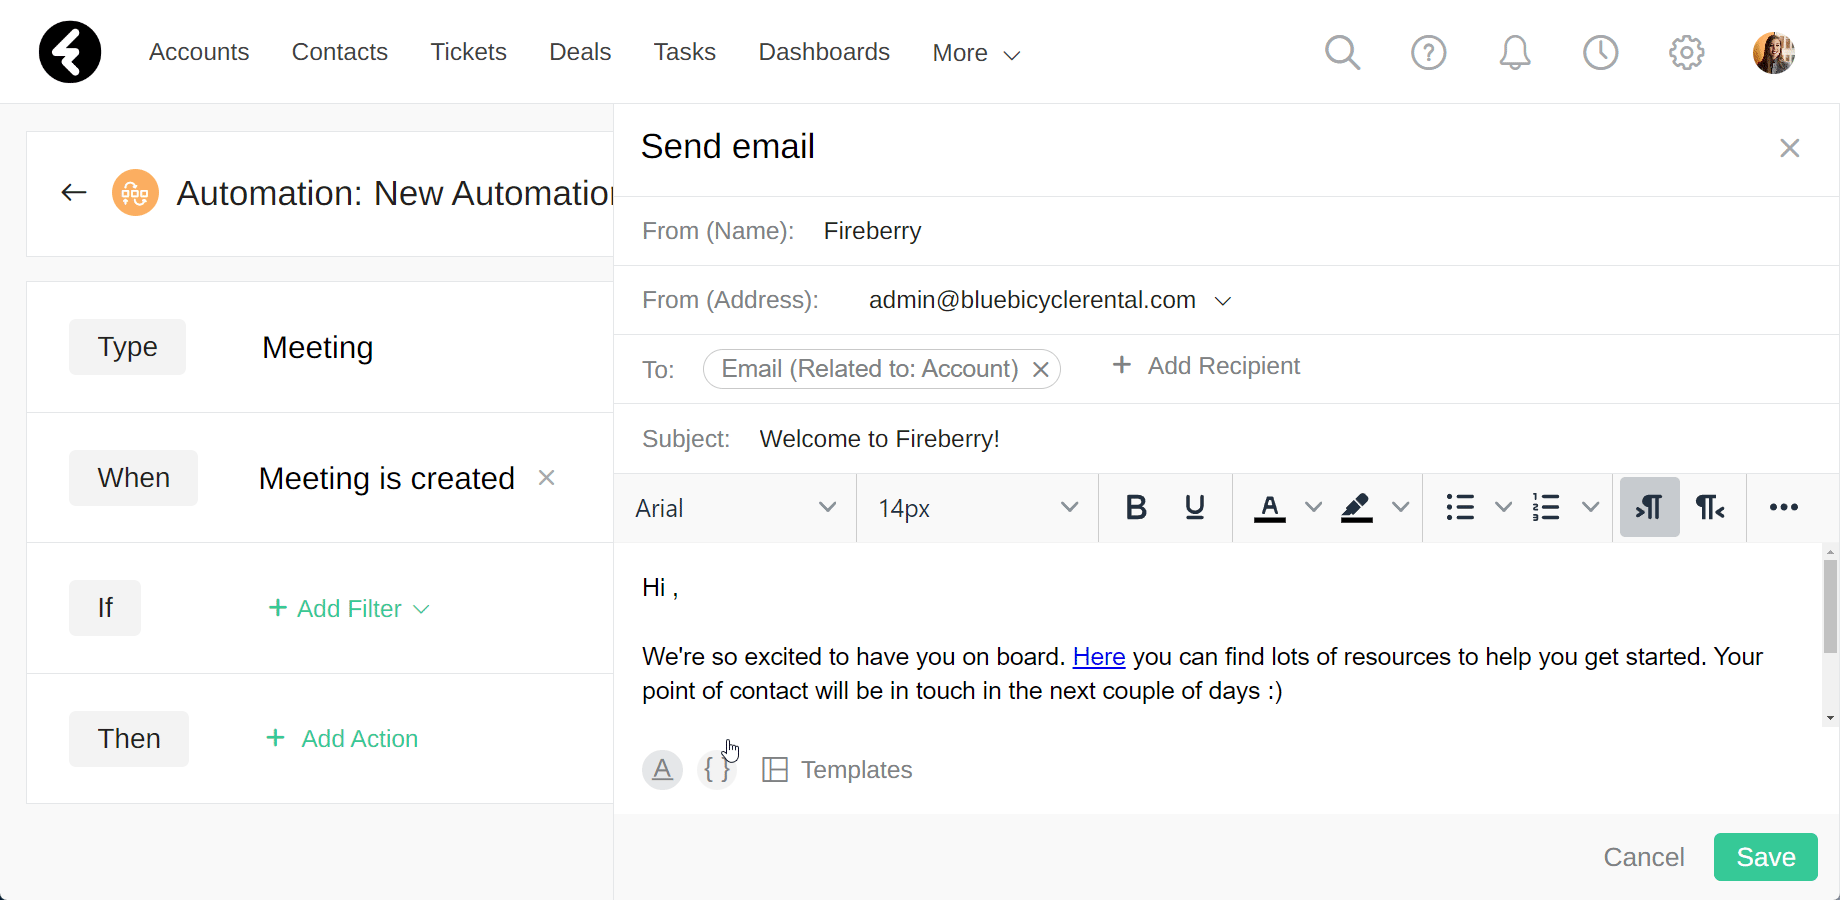This screenshot has height=900, width=1840.
Task: Click the When label
Action: pos(133,478)
